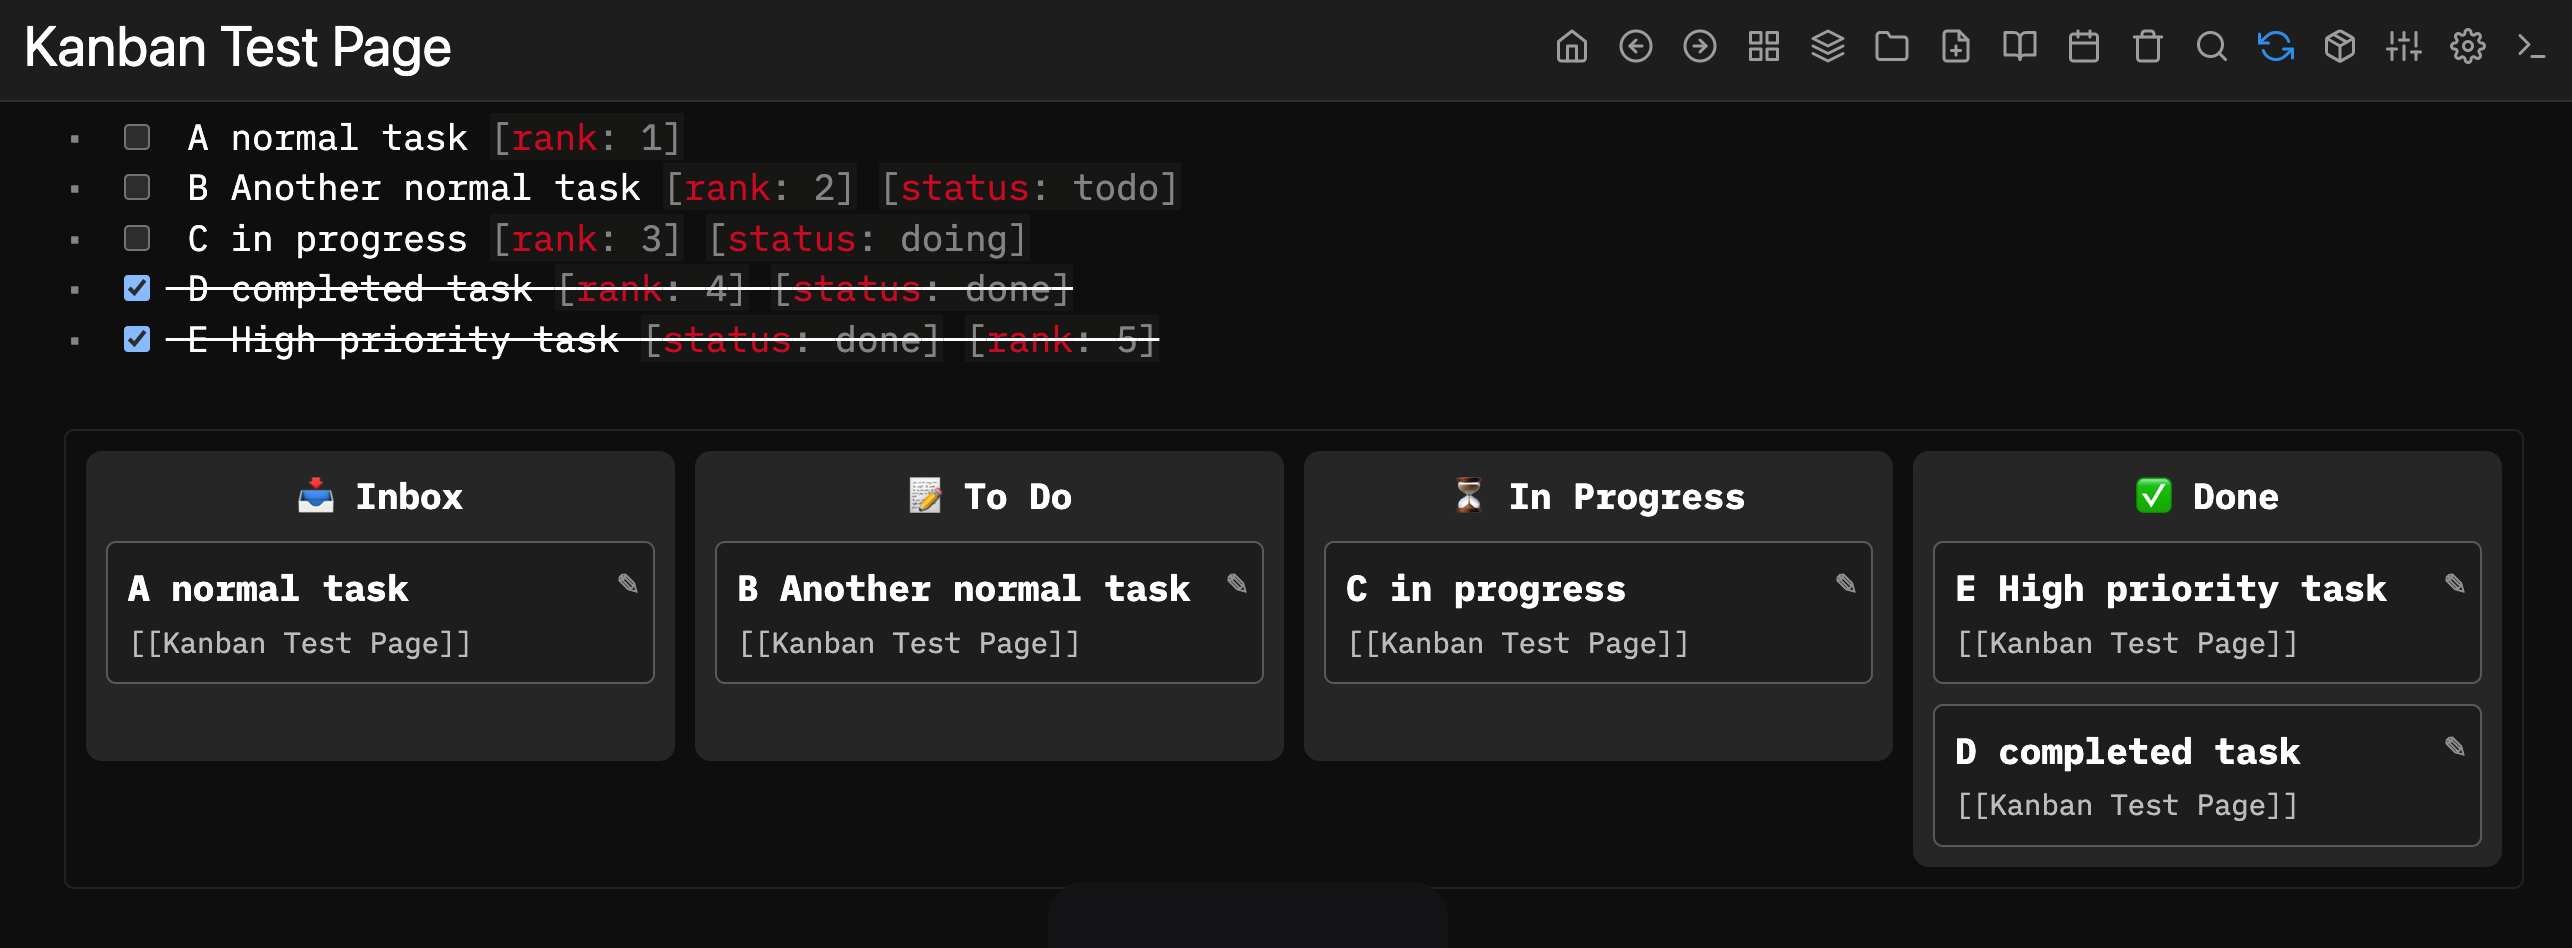
Task: Open the terminal command prompt icon
Action: [x=2531, y=47]
